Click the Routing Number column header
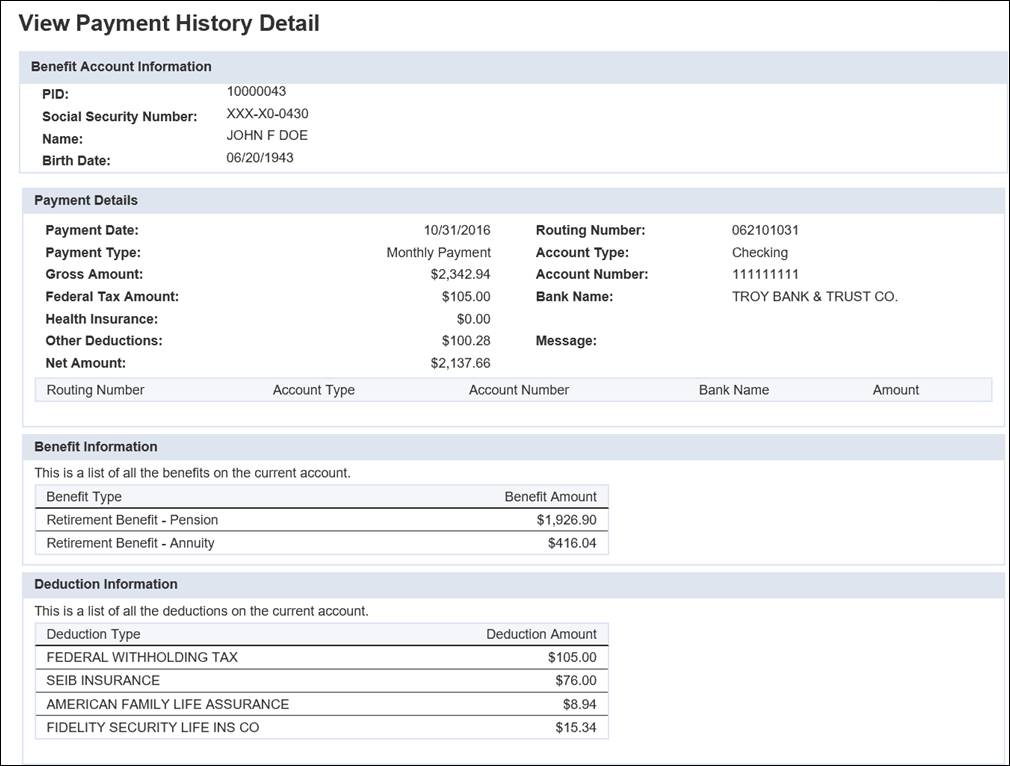This screenshot has height=766, width=1010. point(95,390)
